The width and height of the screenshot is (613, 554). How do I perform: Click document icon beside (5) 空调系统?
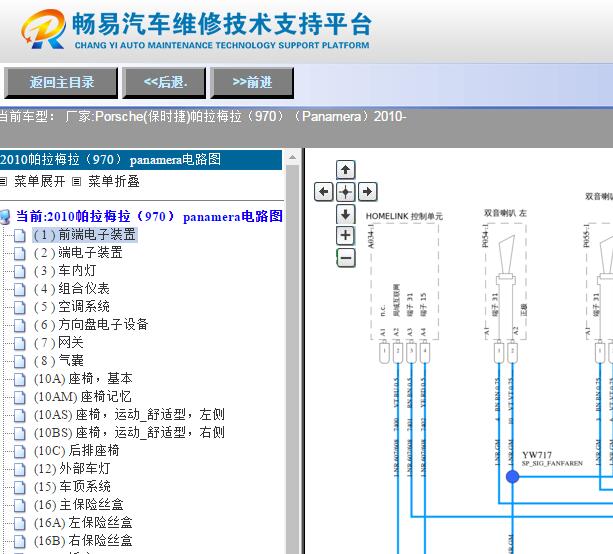[20, 307]
